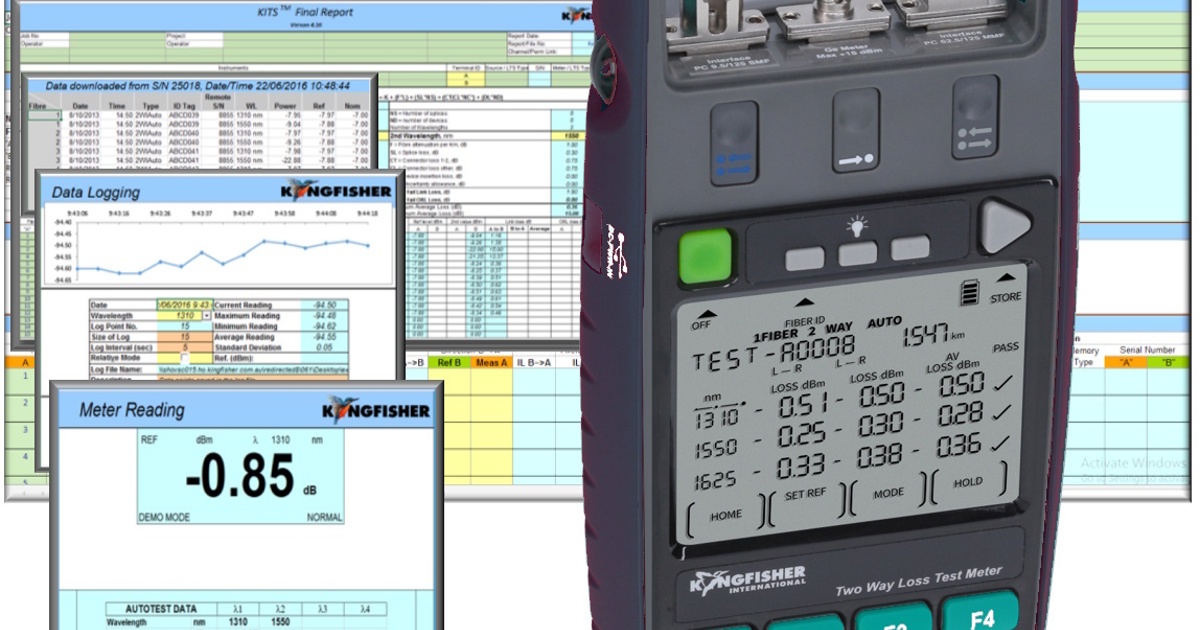Select SET REF soft key on LCD
1200x630 pixels.
[x=805, y=494]
